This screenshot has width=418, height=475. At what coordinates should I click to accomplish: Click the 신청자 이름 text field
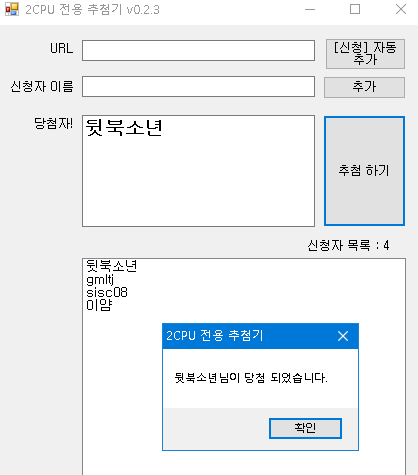click(198, 87)
